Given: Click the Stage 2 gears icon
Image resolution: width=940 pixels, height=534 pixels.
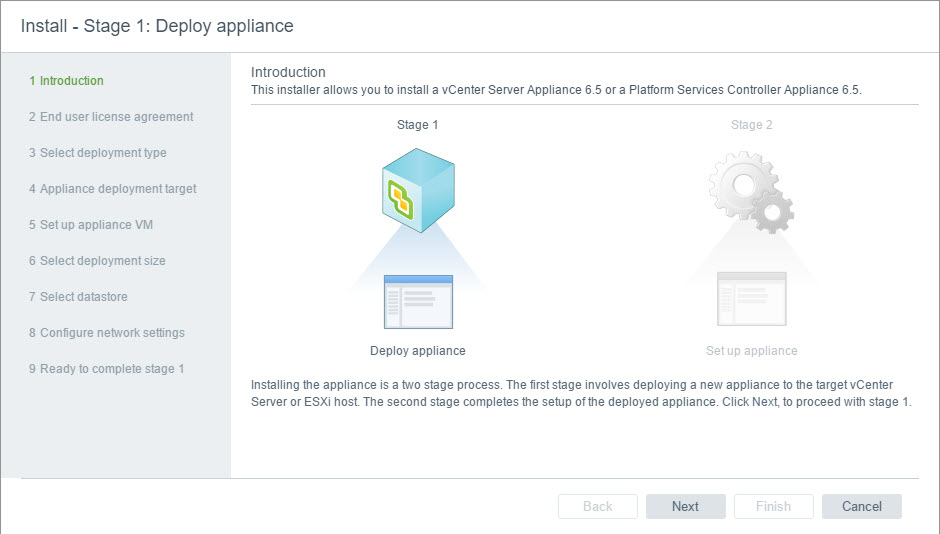Looking at the screenshot, I should 751,192.
